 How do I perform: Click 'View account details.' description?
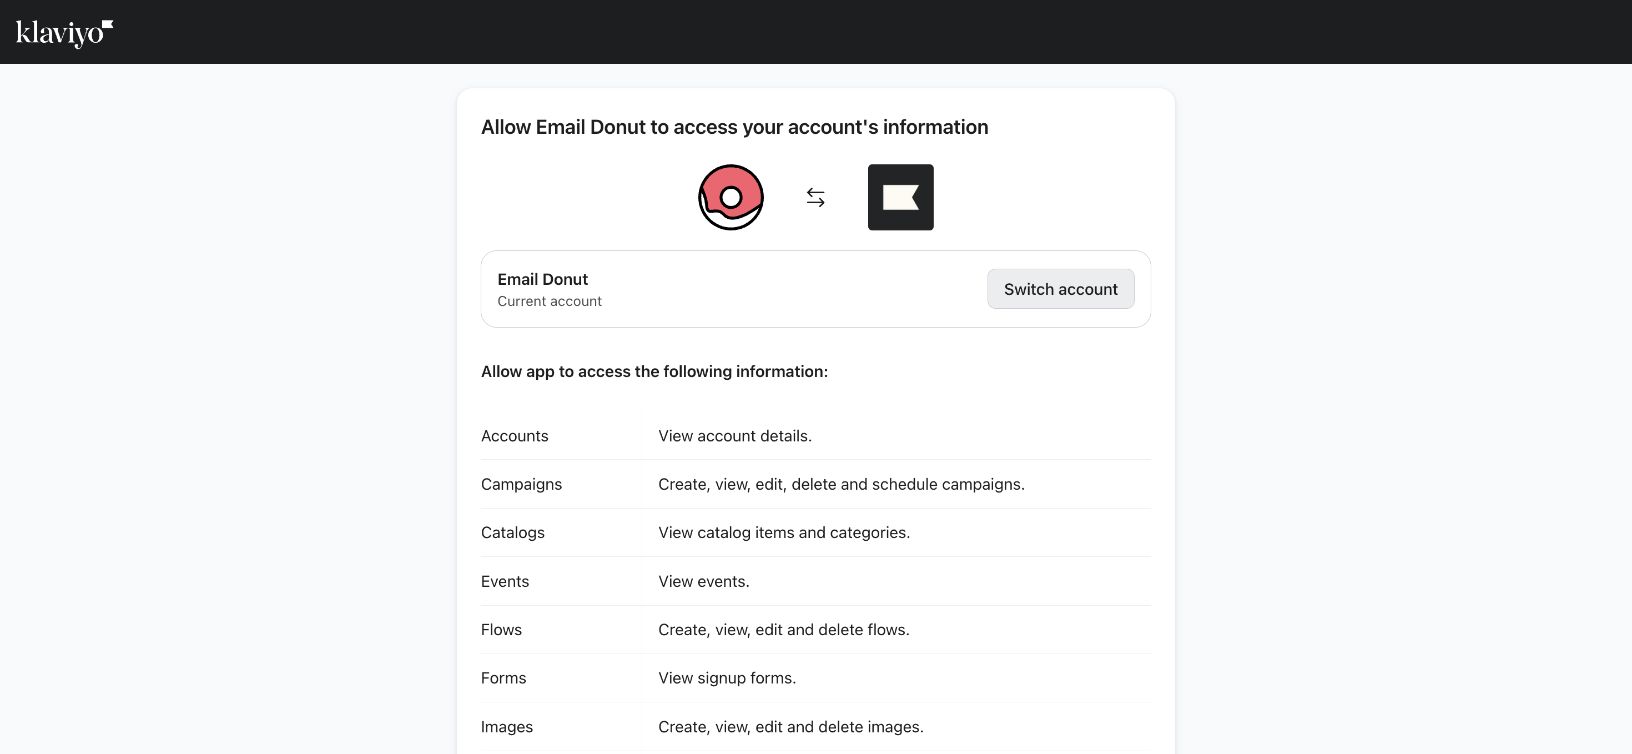735,436
